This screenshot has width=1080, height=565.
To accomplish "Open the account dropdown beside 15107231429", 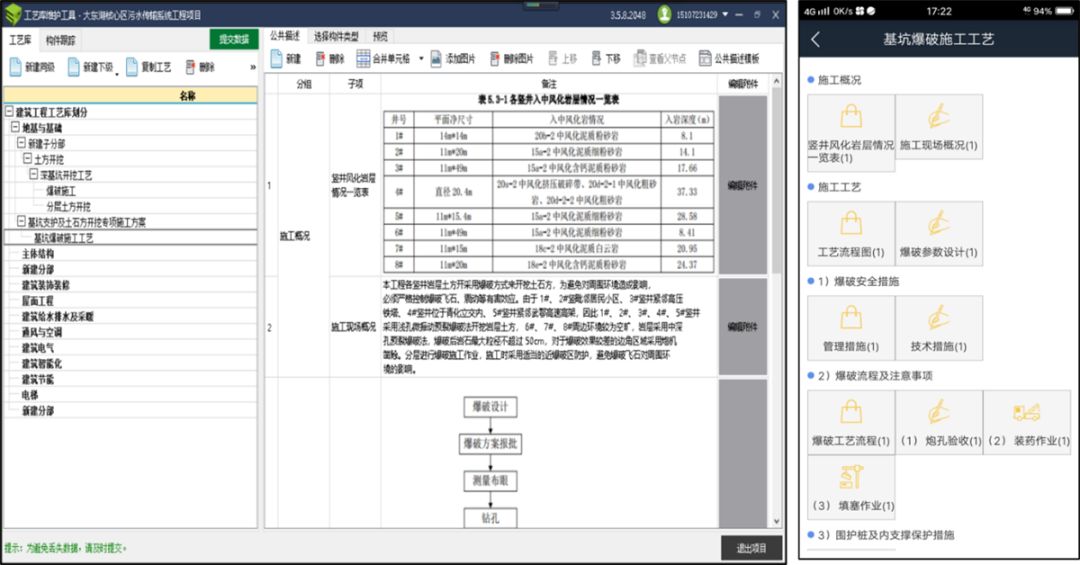I will click(725, 14).
